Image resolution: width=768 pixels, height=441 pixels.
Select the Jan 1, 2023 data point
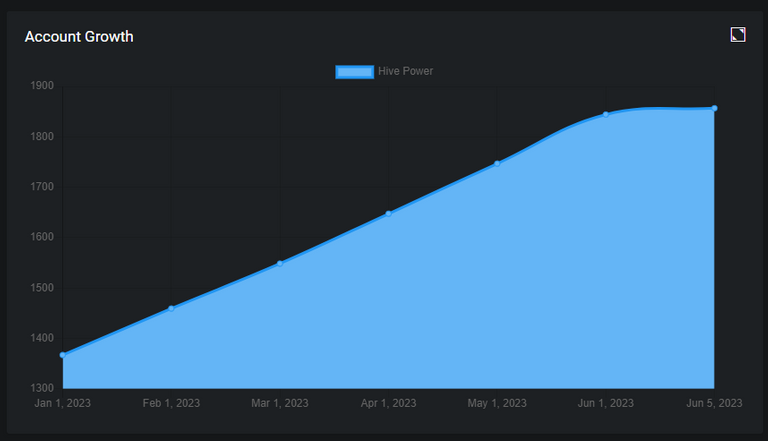point(63,355)
